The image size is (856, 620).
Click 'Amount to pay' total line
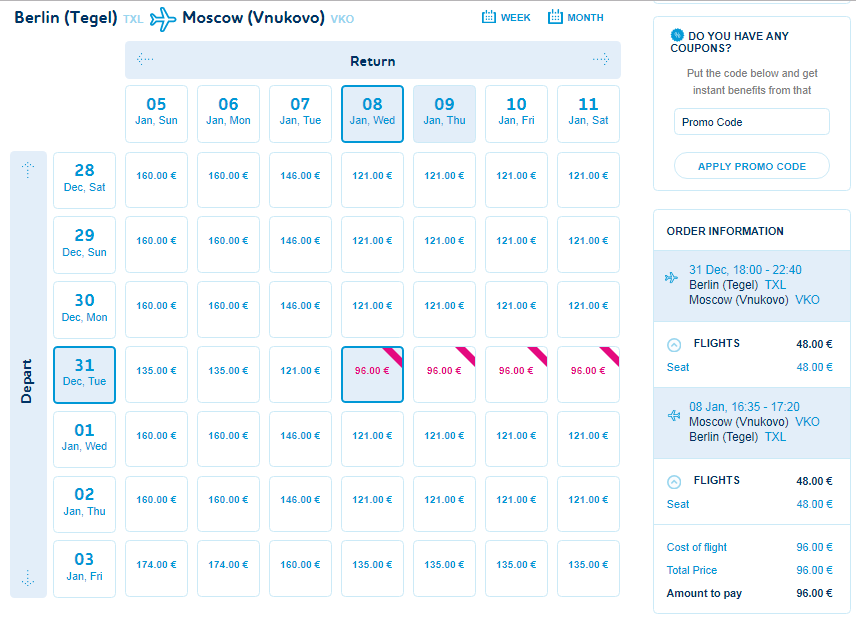(x=750, y=593)
